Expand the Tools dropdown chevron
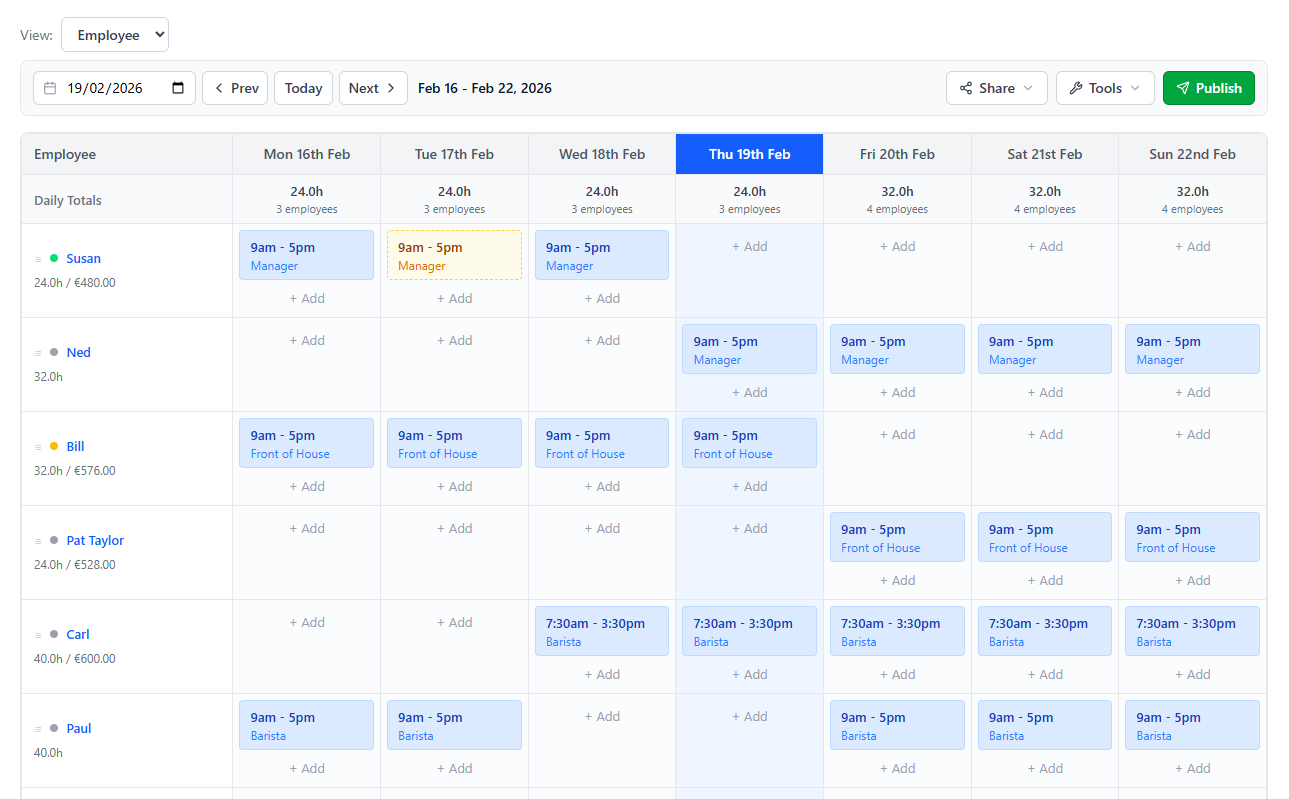This screenshot has height=799, width=1289. click(1134, 88)
